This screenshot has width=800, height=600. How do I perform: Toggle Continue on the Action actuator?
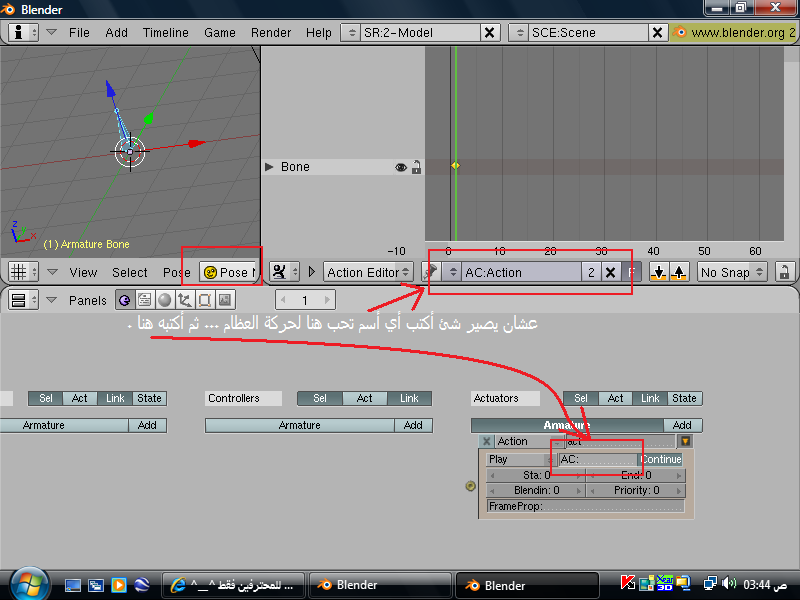[661, 459]
